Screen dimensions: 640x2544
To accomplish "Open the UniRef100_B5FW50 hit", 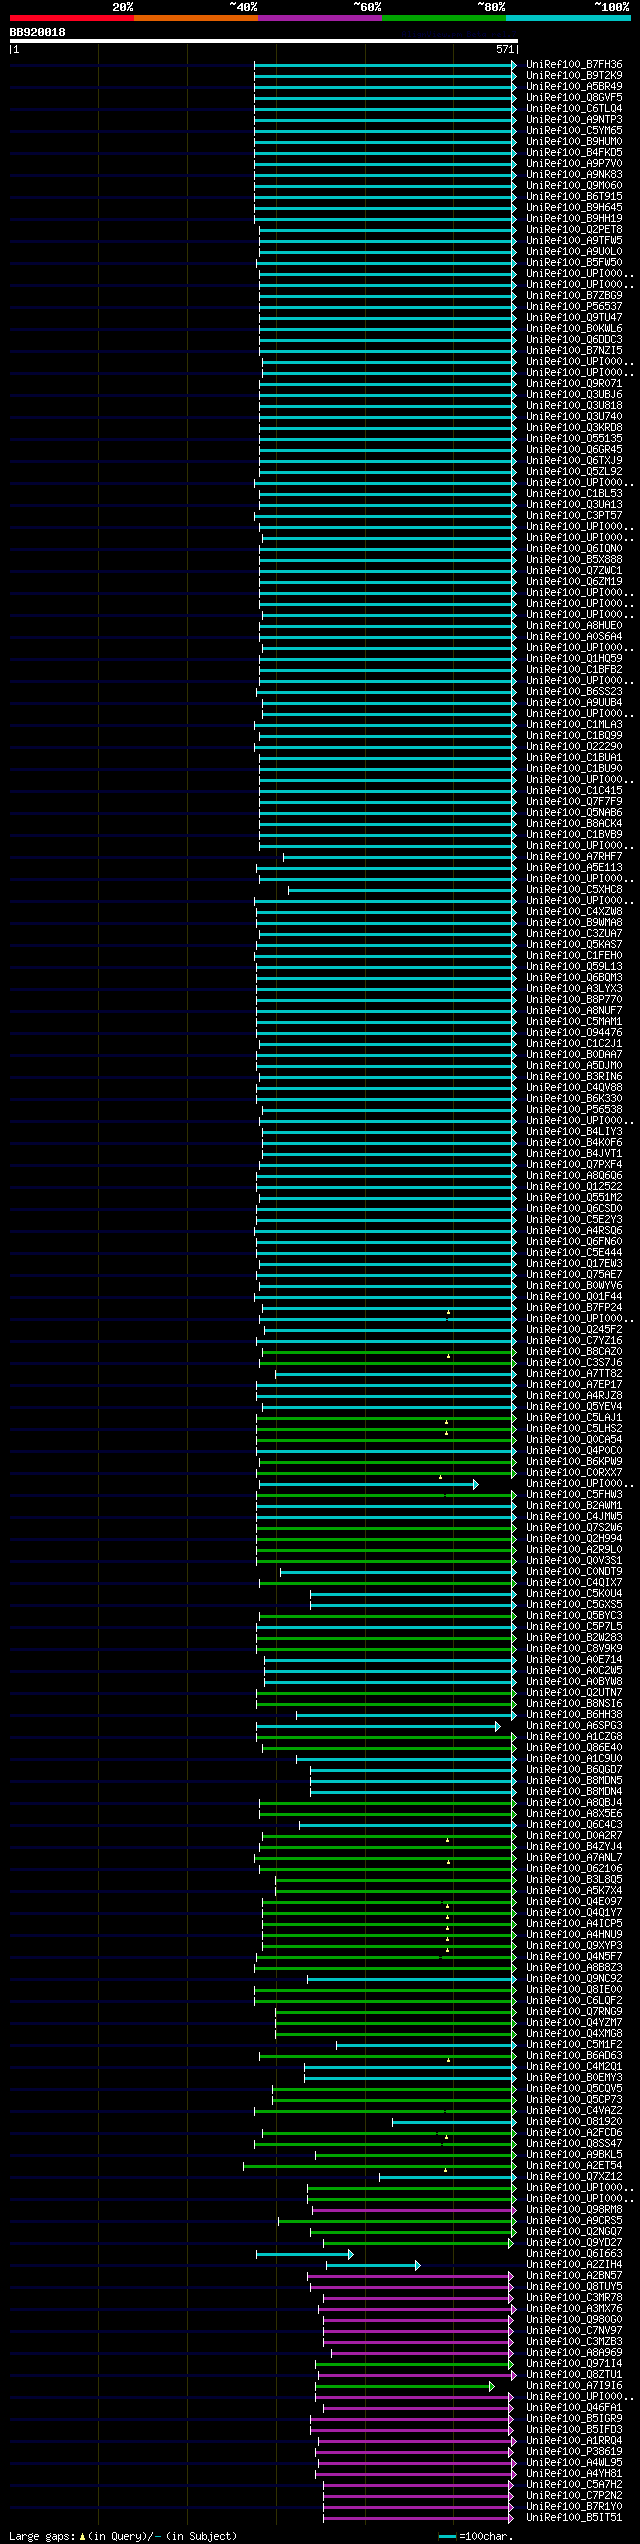I will click(x=574, y=262).
